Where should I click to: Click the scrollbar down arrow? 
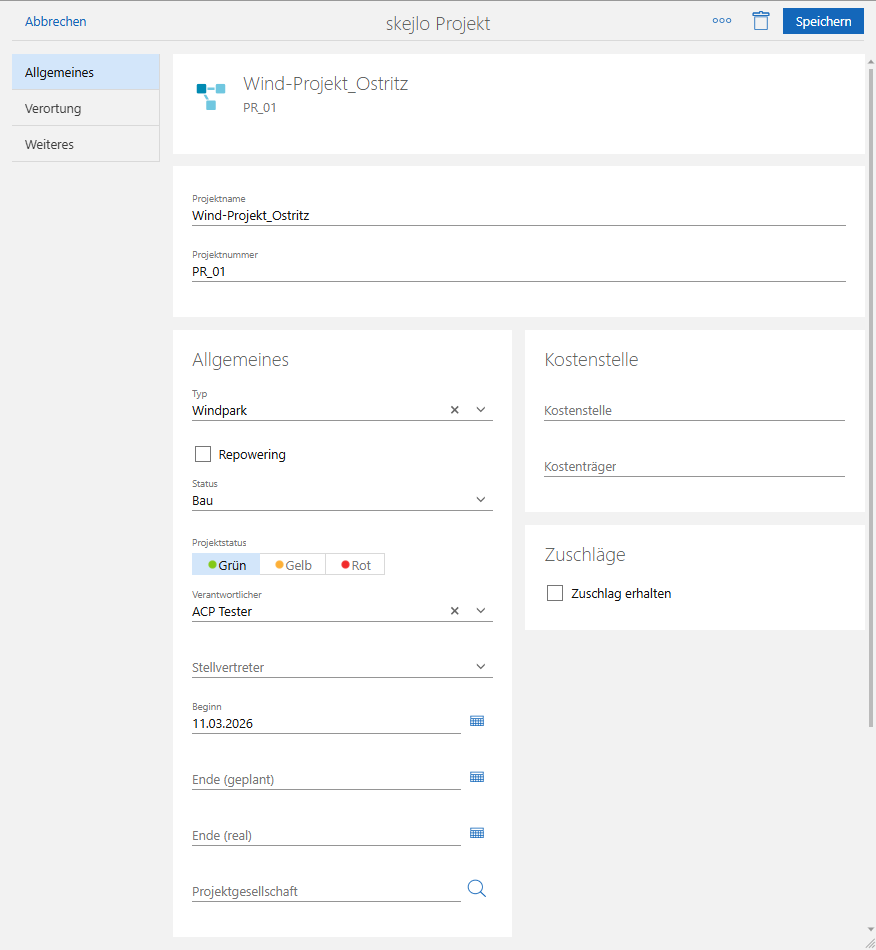point(871,930)
